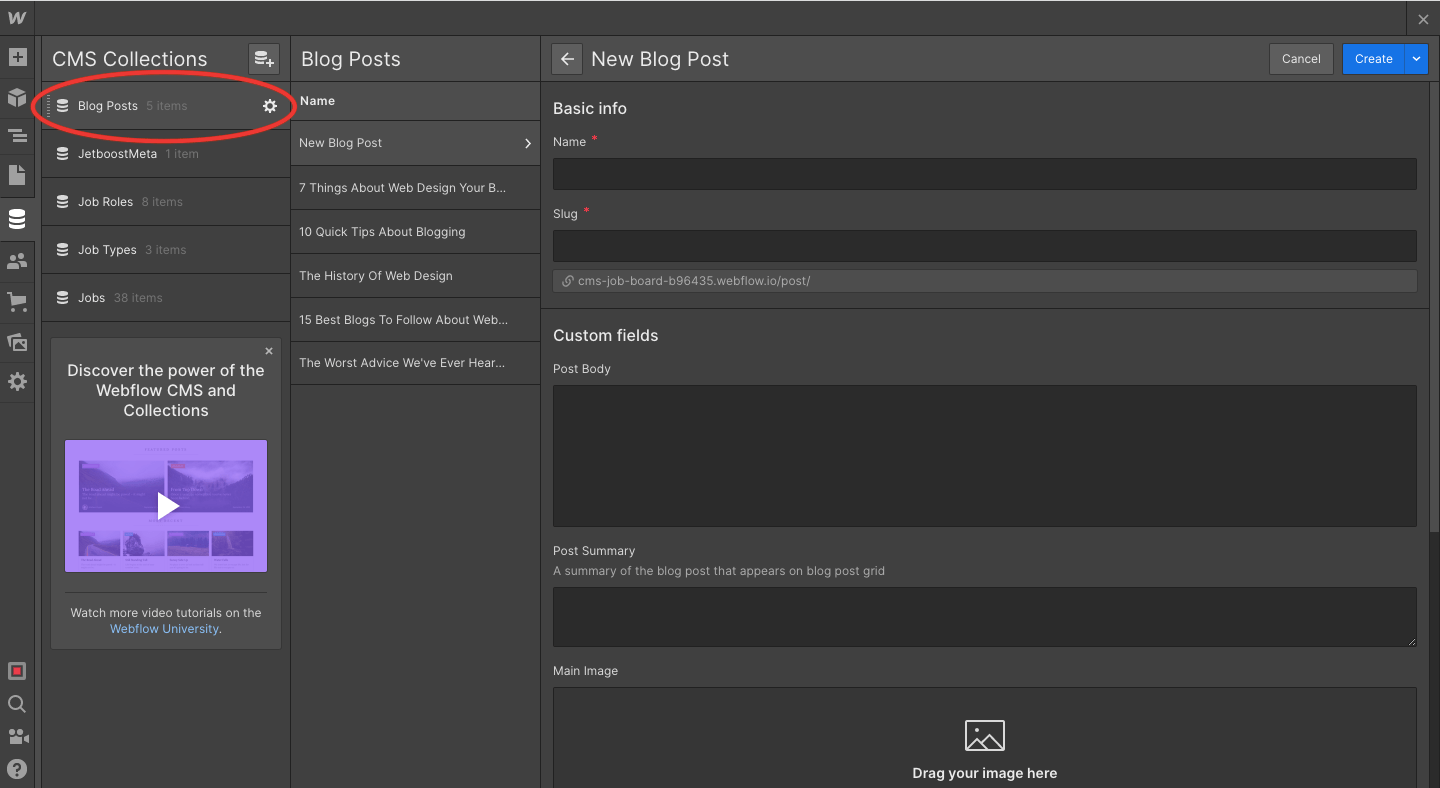Select the Job Roles collection
The height and width of the screenshot is (788, 1440).
pyautogui.click(x=105, y=202)
